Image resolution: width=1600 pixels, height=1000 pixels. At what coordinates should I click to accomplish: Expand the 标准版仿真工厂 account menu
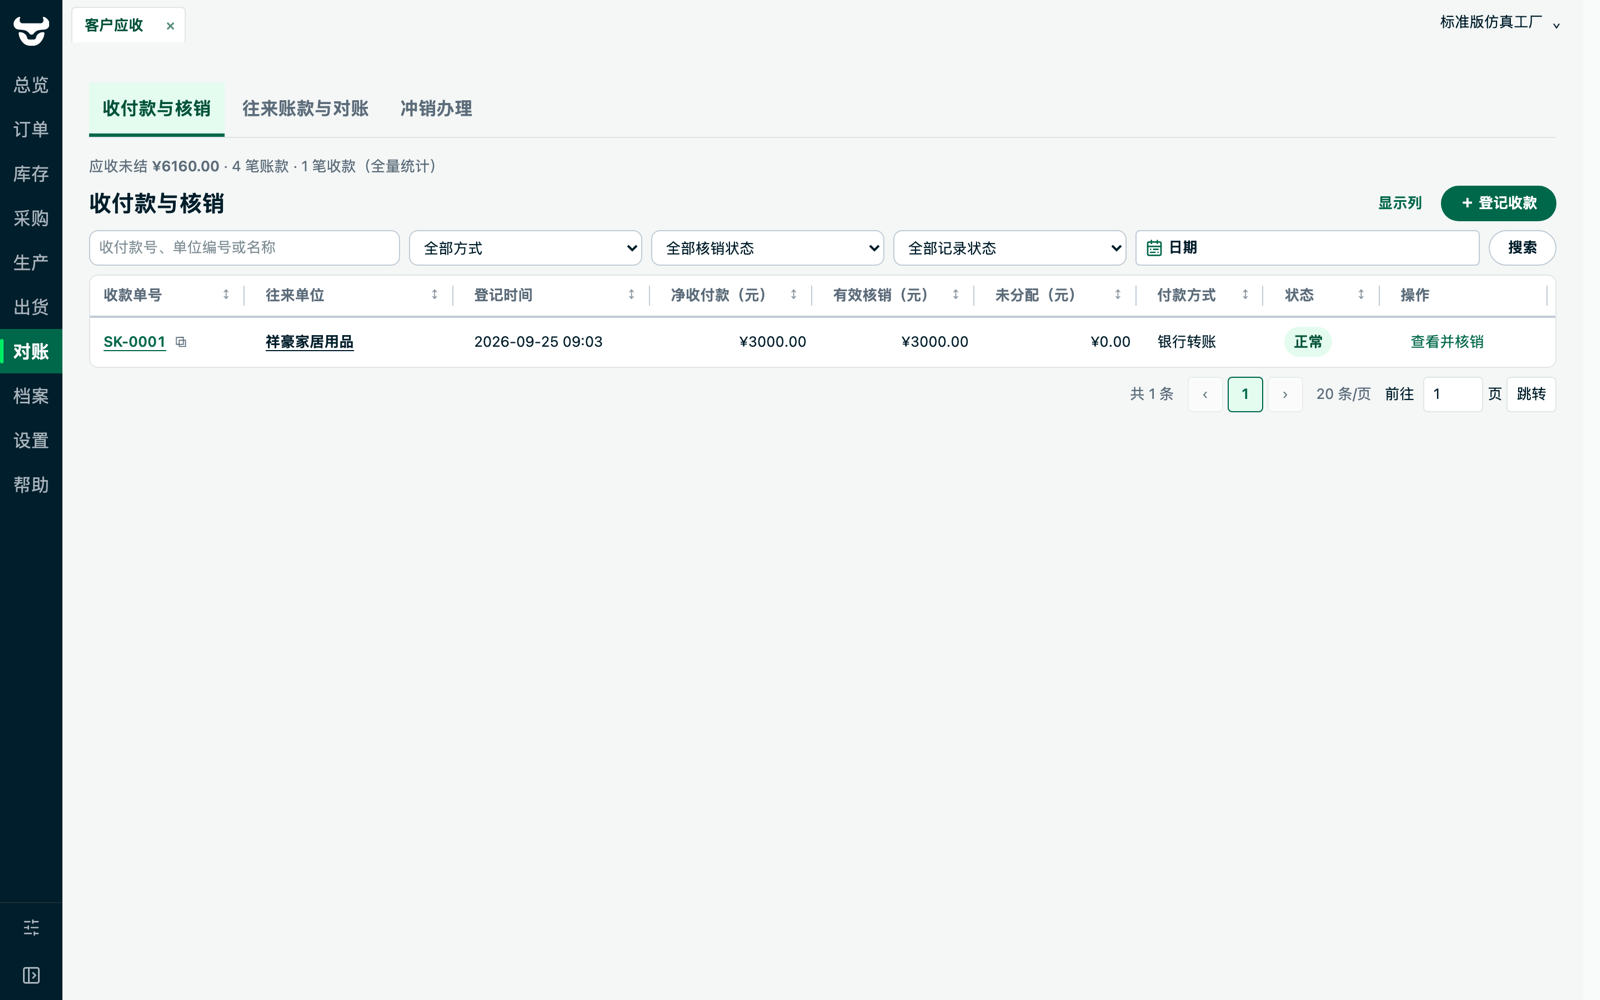click(x=1499, y=22)
